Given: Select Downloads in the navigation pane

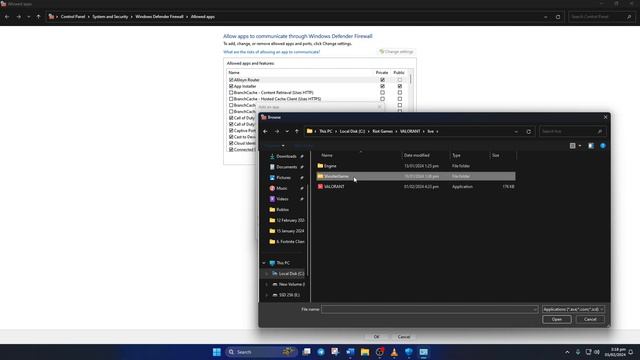Looking at the screenshot, I should click(286, 156).
